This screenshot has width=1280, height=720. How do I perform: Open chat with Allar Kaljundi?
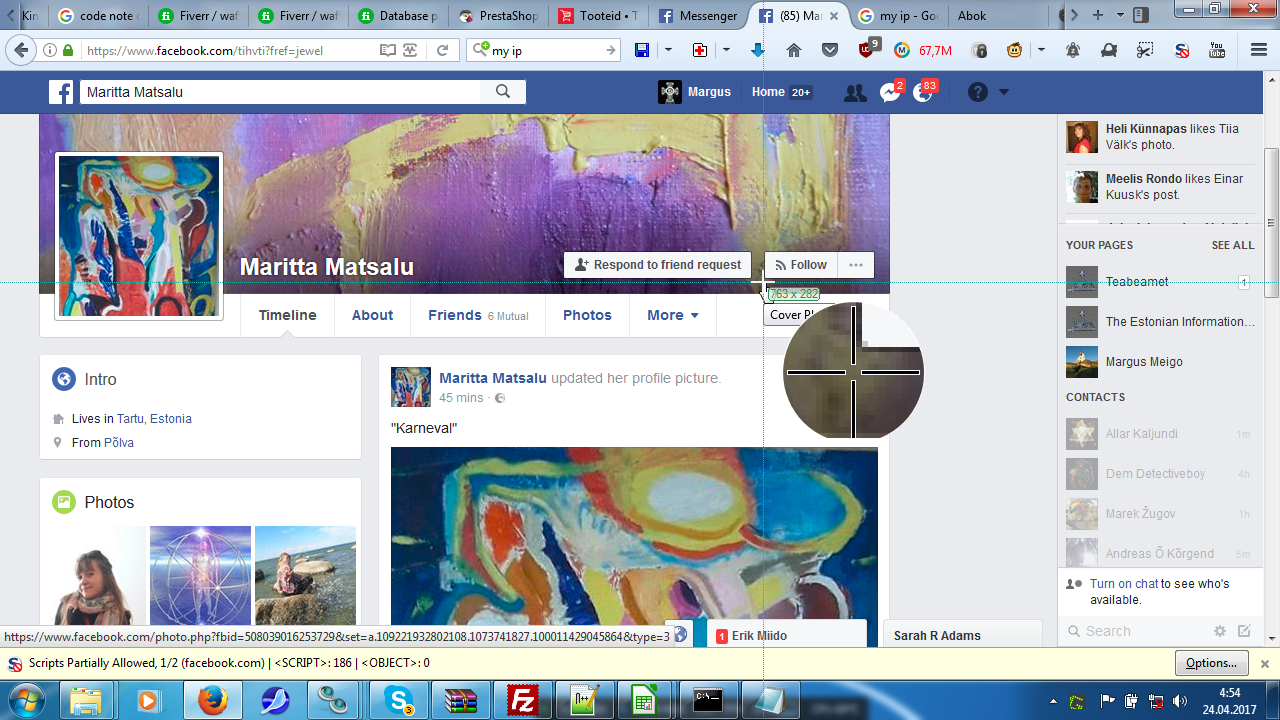click(x=1158, y=434)
